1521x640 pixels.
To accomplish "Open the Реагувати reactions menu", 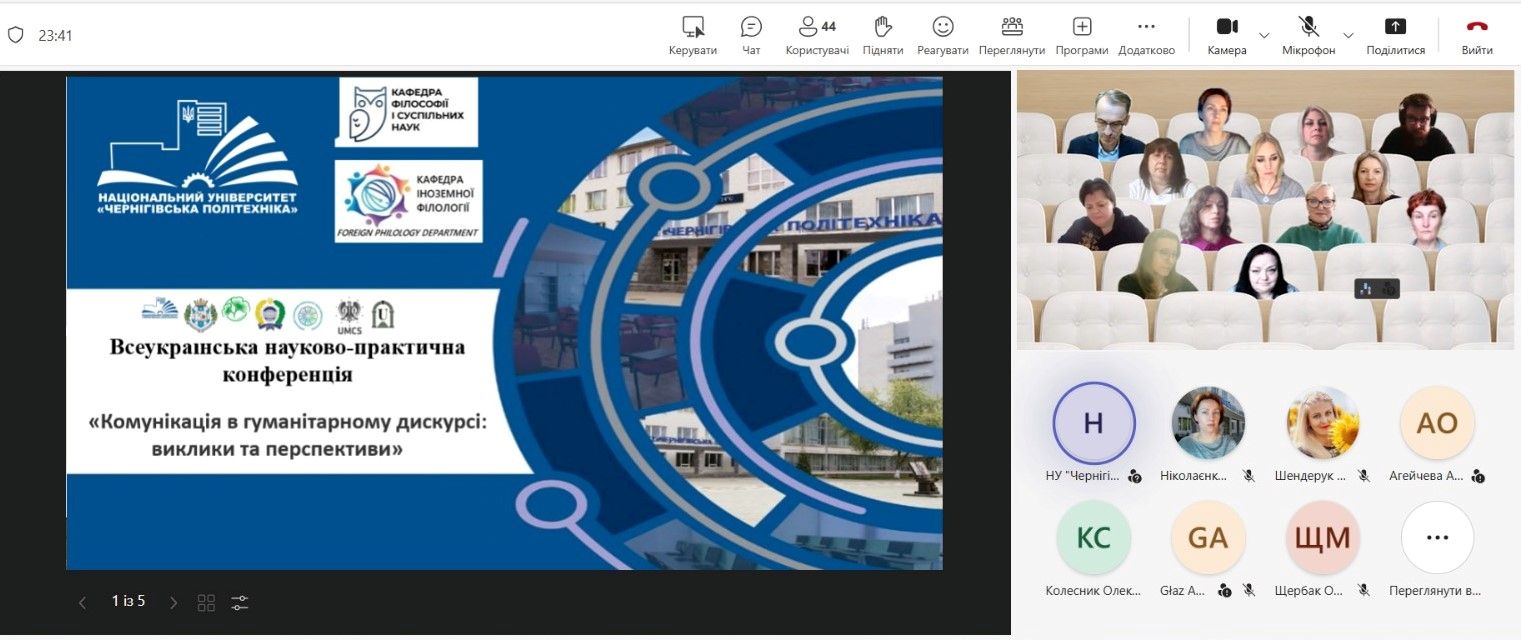I will point(943,35).
